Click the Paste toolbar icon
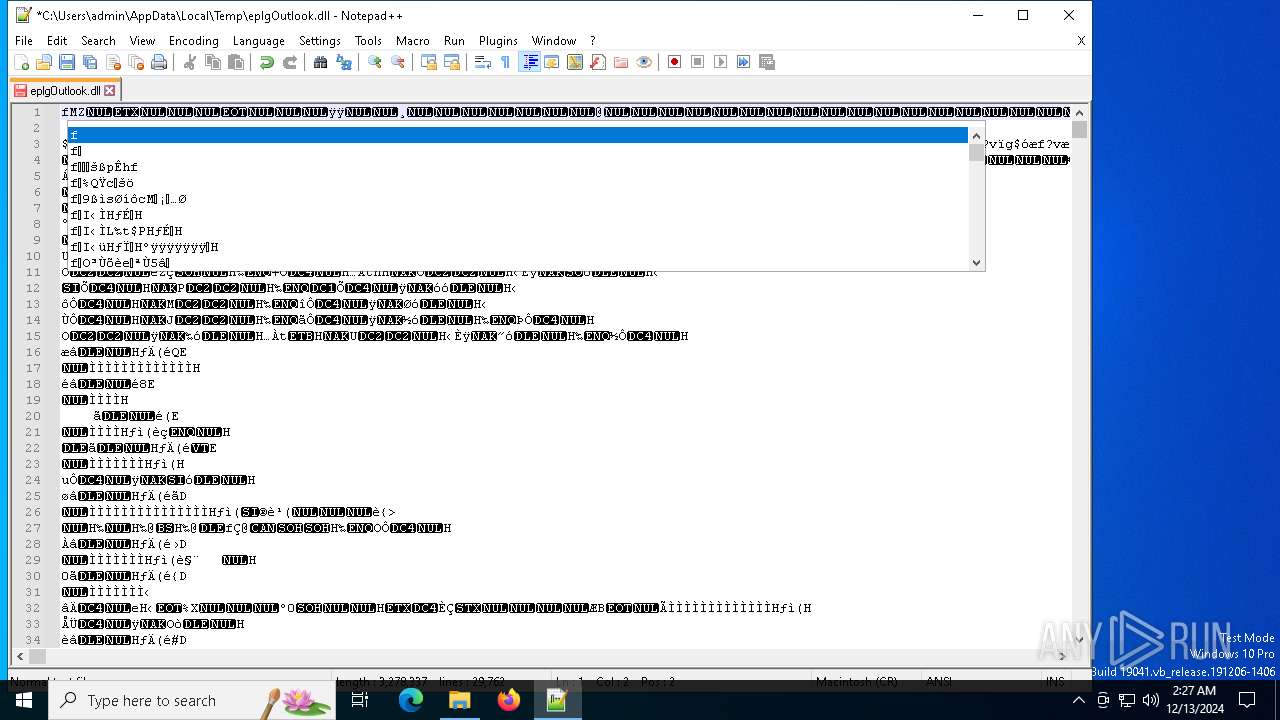The width and height of the screenshot is (1280, 720). 236,62
